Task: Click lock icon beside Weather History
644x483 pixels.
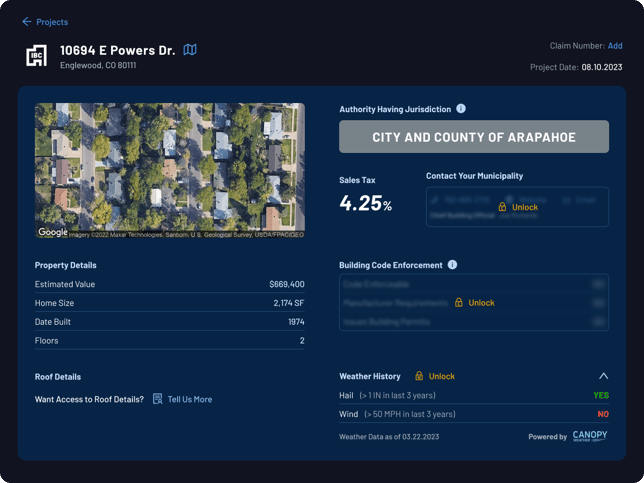Action: coord(419,376)
